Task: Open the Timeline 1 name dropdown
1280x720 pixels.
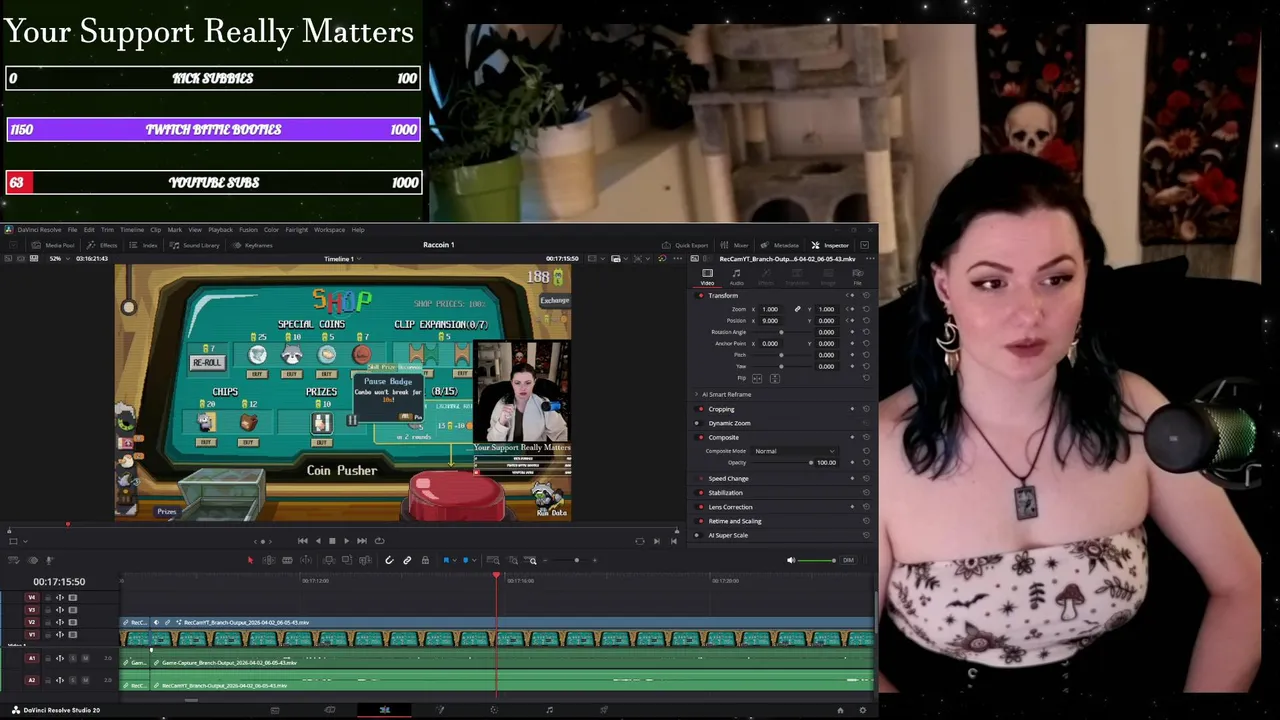Action: pos(342,259)
